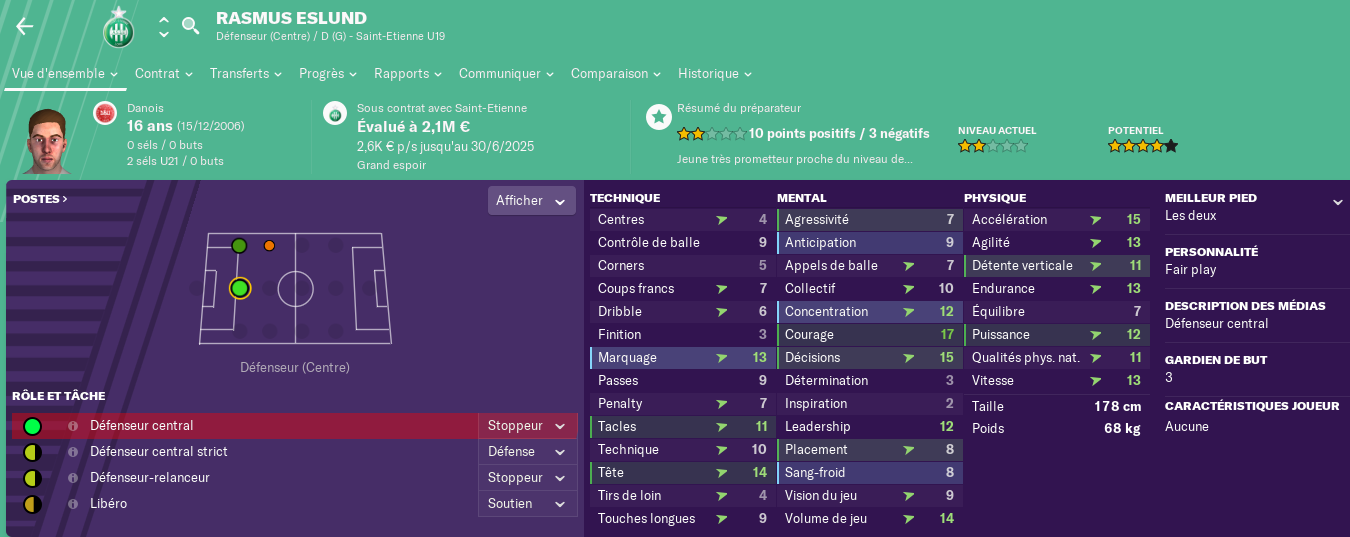Click the info icon beside Libéro
This screenshot has height=537, width=1350.
(x=73, y=504)
